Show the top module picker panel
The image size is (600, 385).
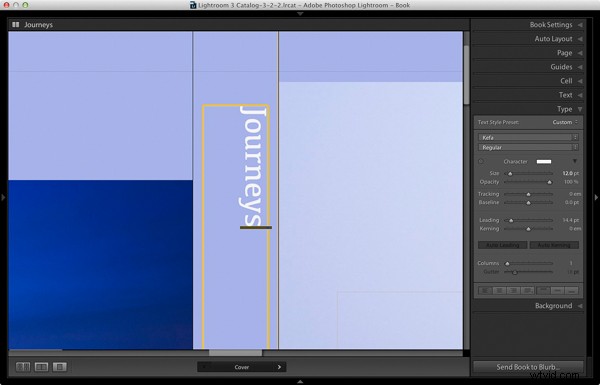pyautogui.click(x=300, y=14)
